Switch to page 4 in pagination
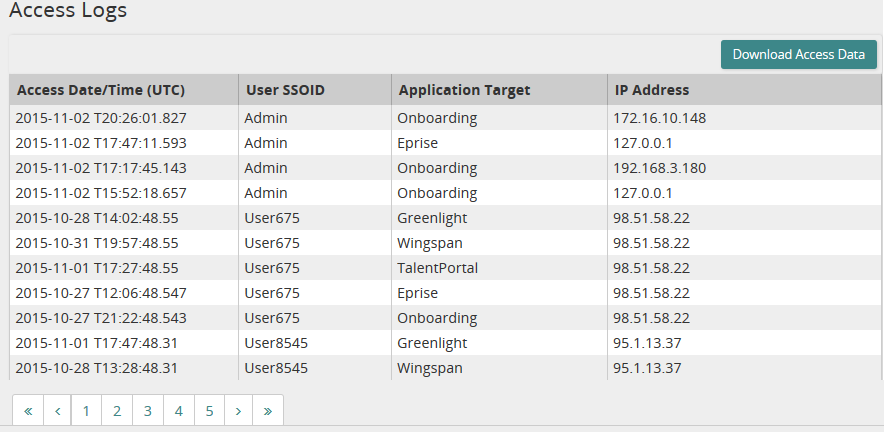This screenshot has width=884, height=432. pyautogui.click(x=178, y=410)
